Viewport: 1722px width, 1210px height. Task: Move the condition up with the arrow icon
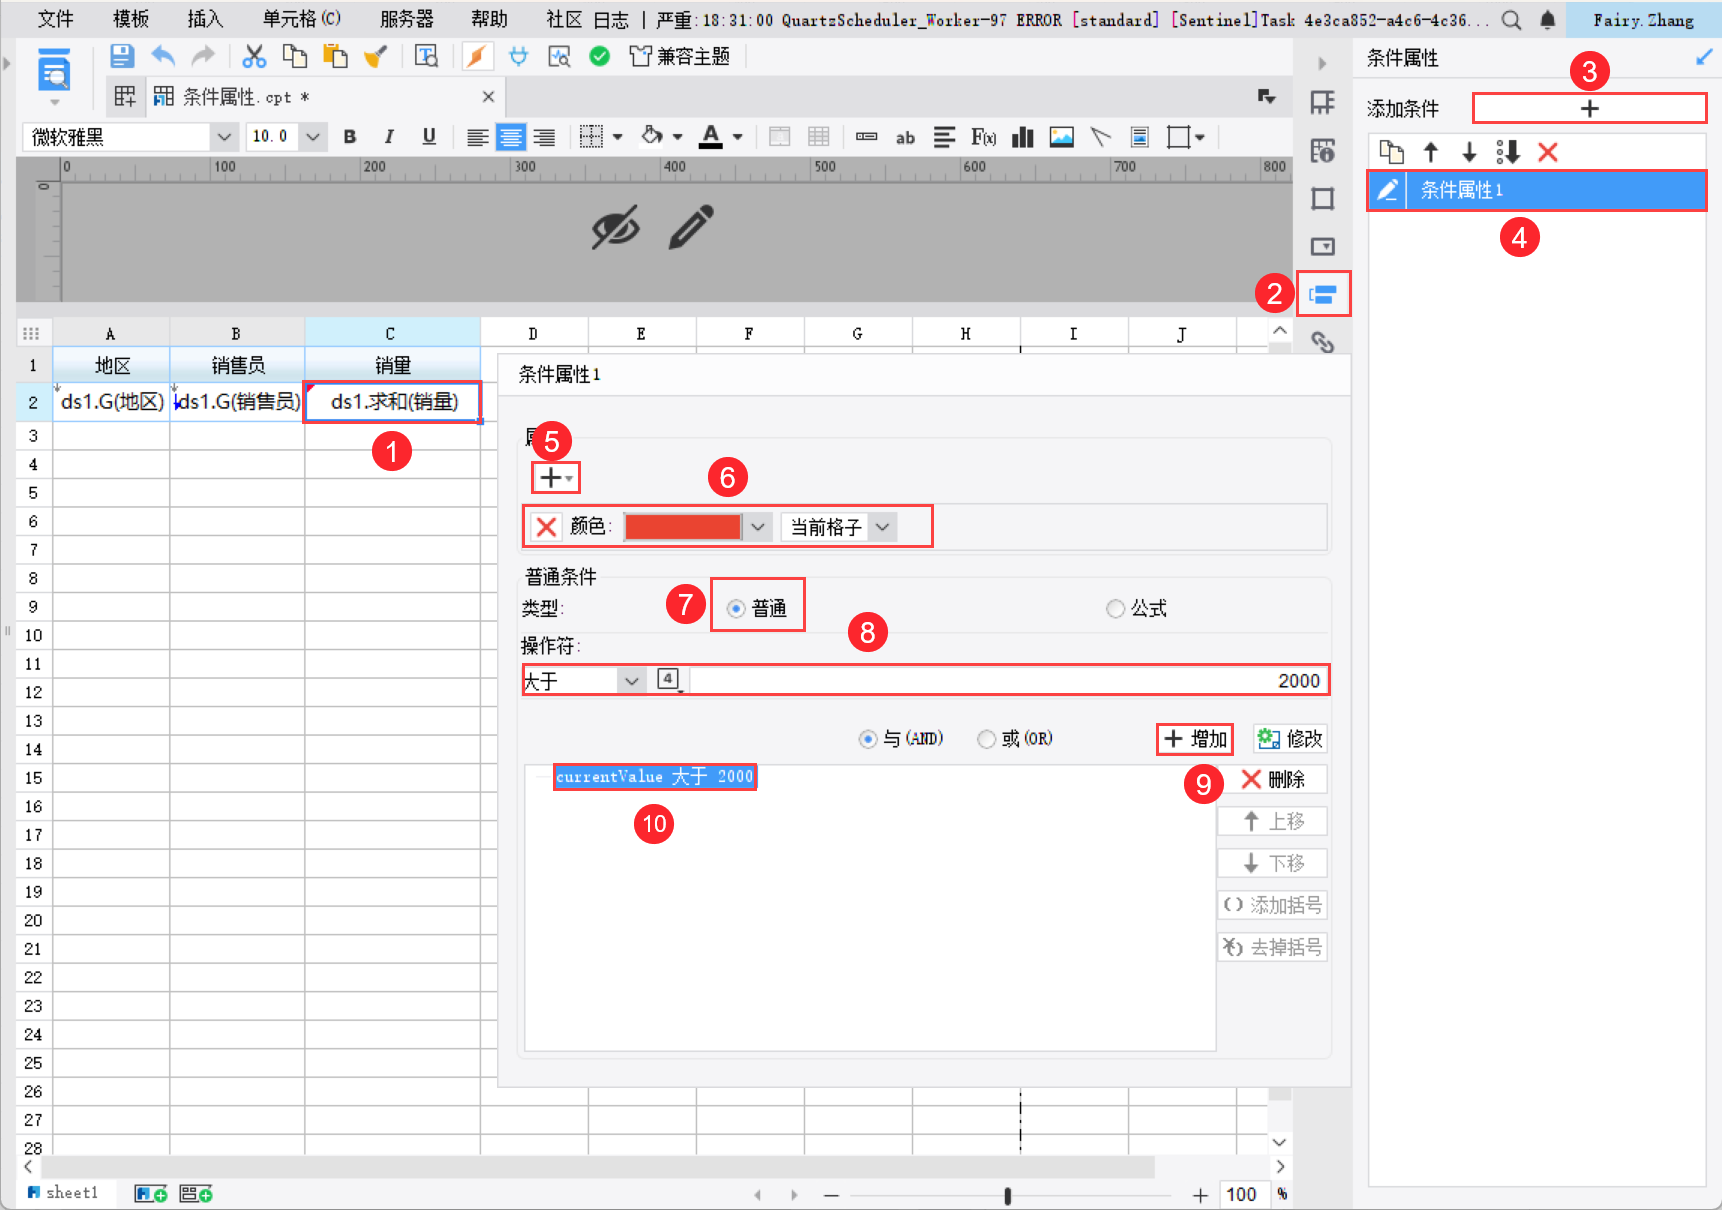tap(1431, 152)
